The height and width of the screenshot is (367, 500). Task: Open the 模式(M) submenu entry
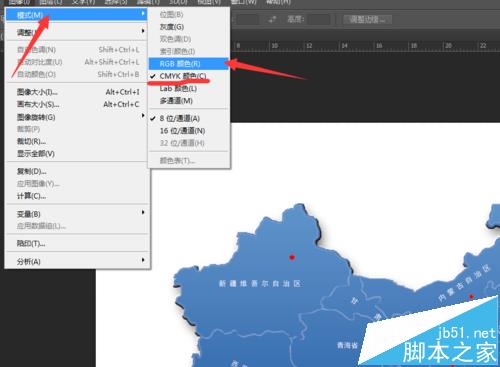tap(77, 15)
